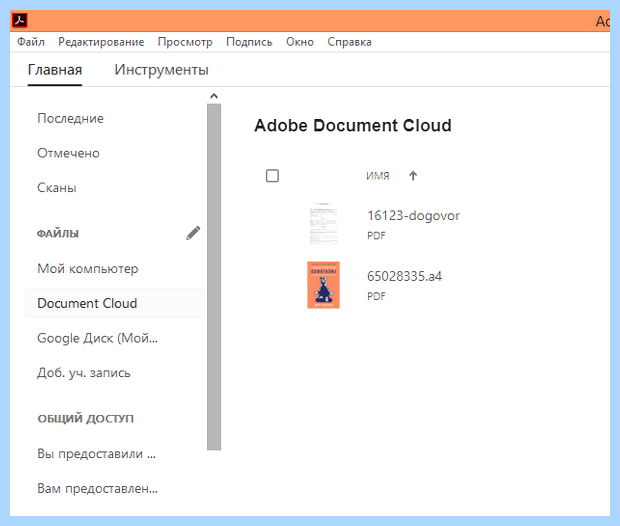Open Google Диск (Мой... entry
Viewport: 620px width, 526px height.
tap(97, 338)
